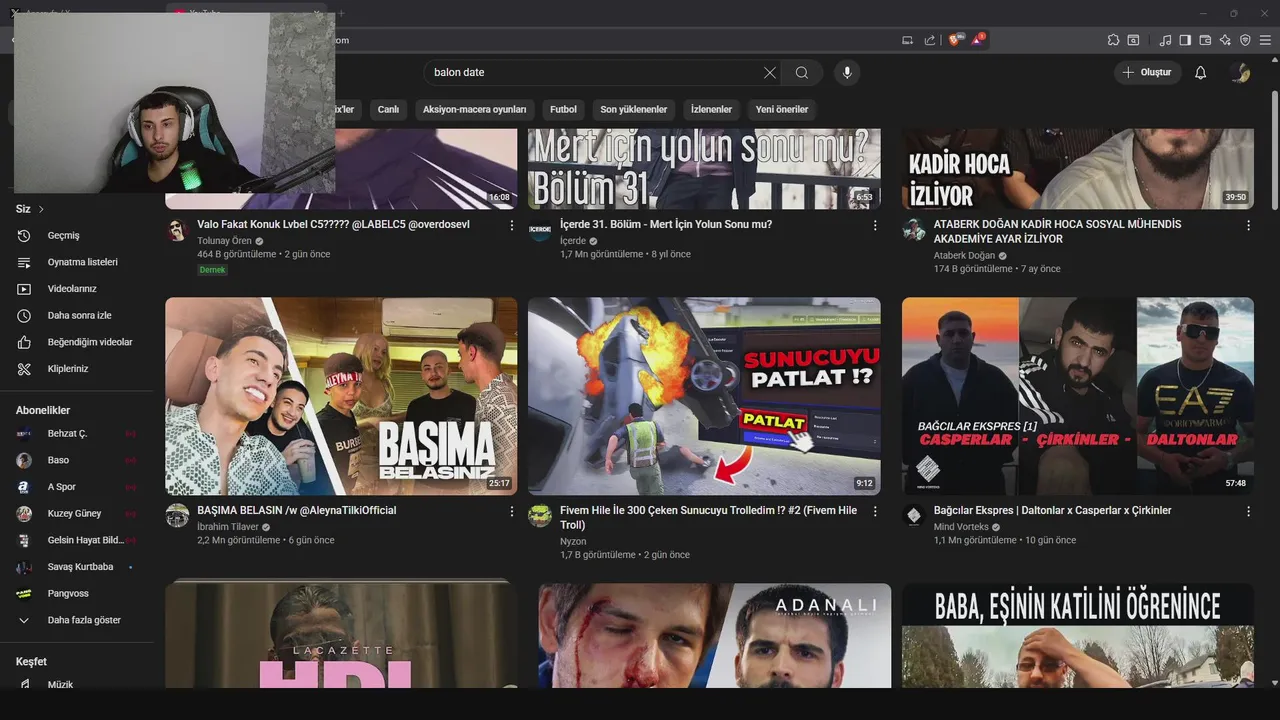Clear the search box with the X icon
The image size is (1280, 720).
pos(770,73)
